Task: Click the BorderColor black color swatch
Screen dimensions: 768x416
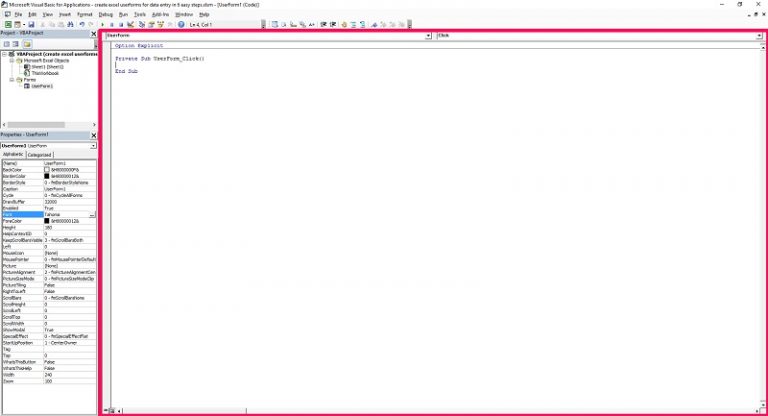Action: (46, 176)
